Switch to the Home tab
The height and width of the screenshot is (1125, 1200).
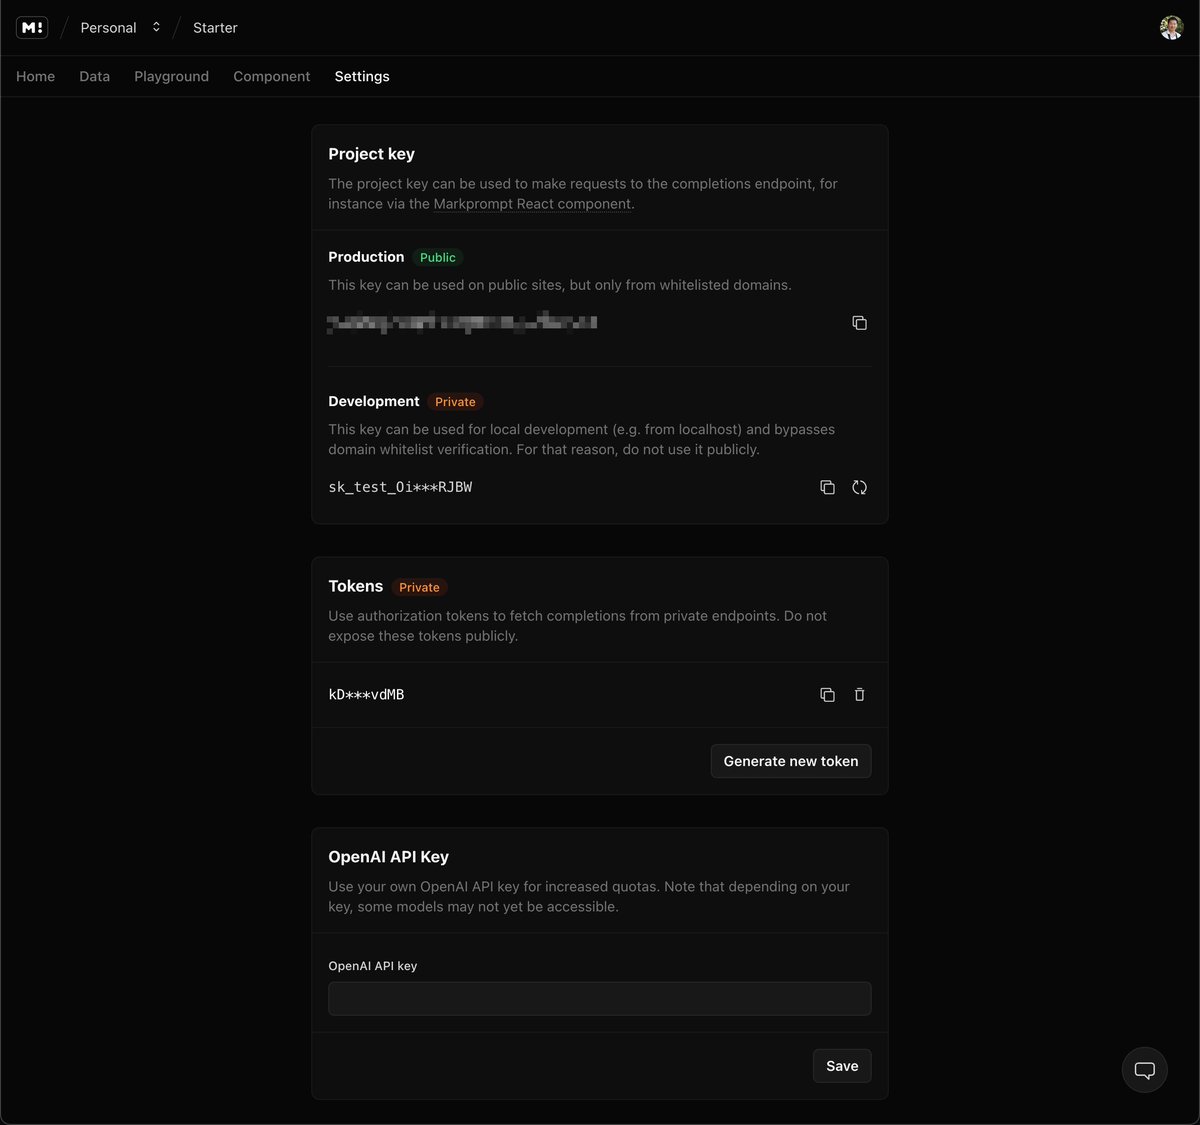pyautogui.click(x=35, y=76)
